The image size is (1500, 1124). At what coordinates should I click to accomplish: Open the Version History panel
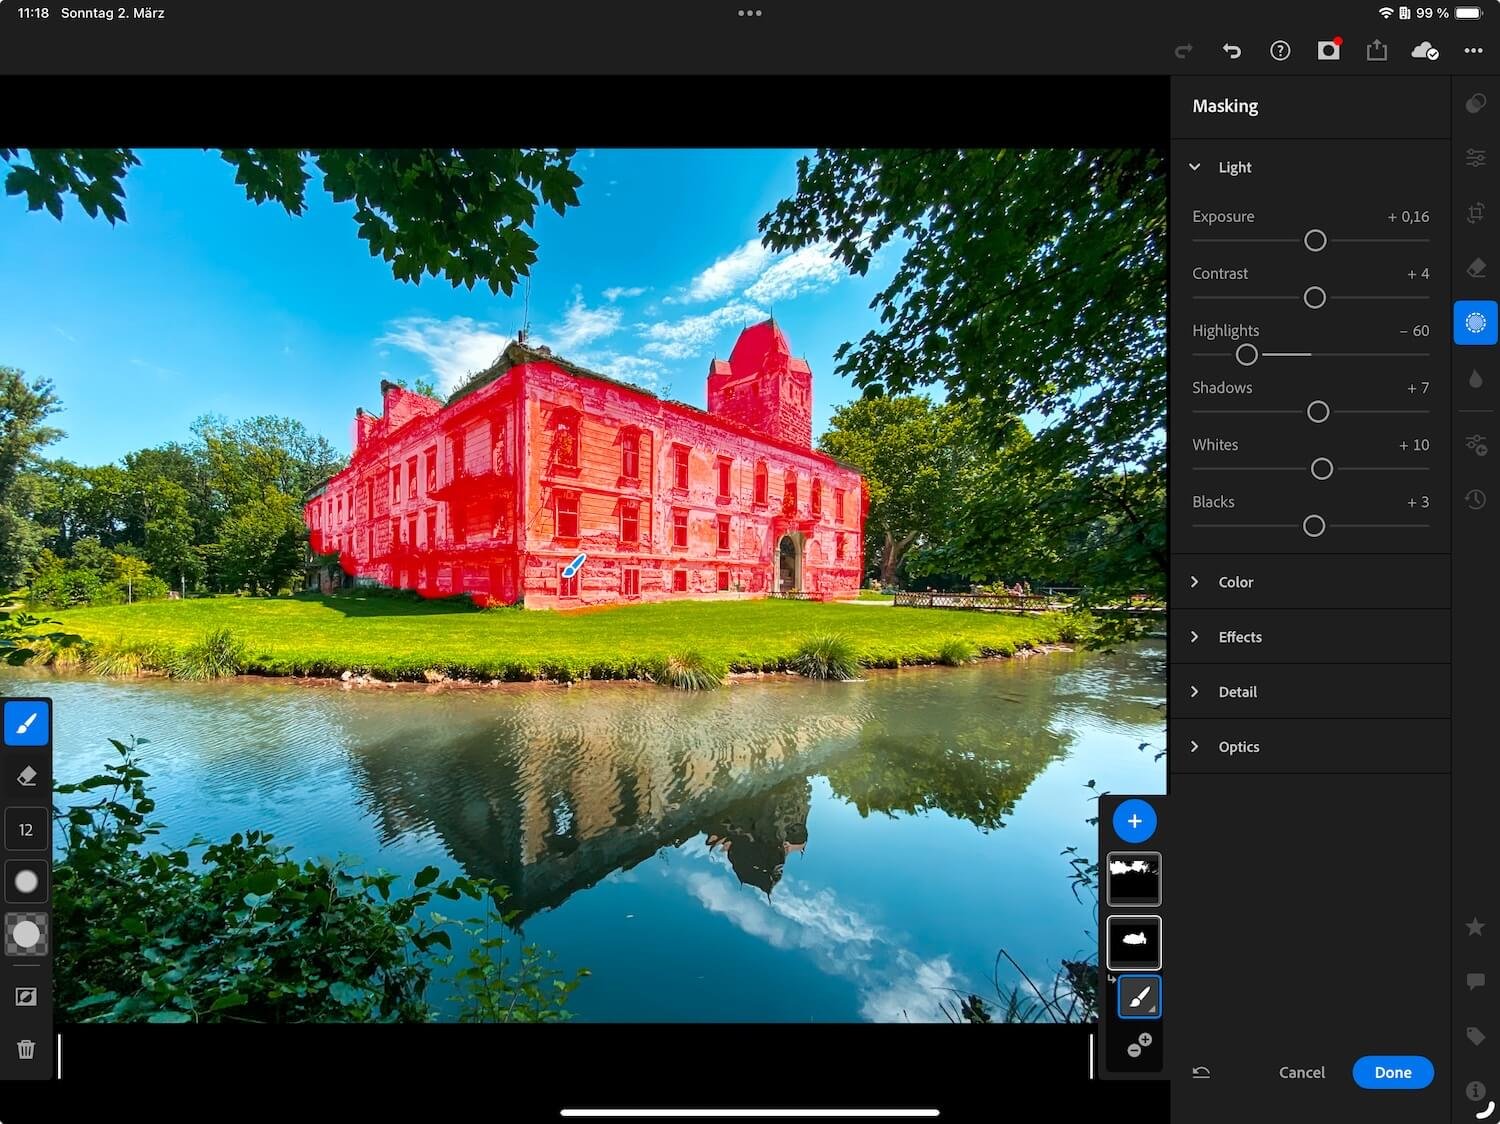[1476, 499]
